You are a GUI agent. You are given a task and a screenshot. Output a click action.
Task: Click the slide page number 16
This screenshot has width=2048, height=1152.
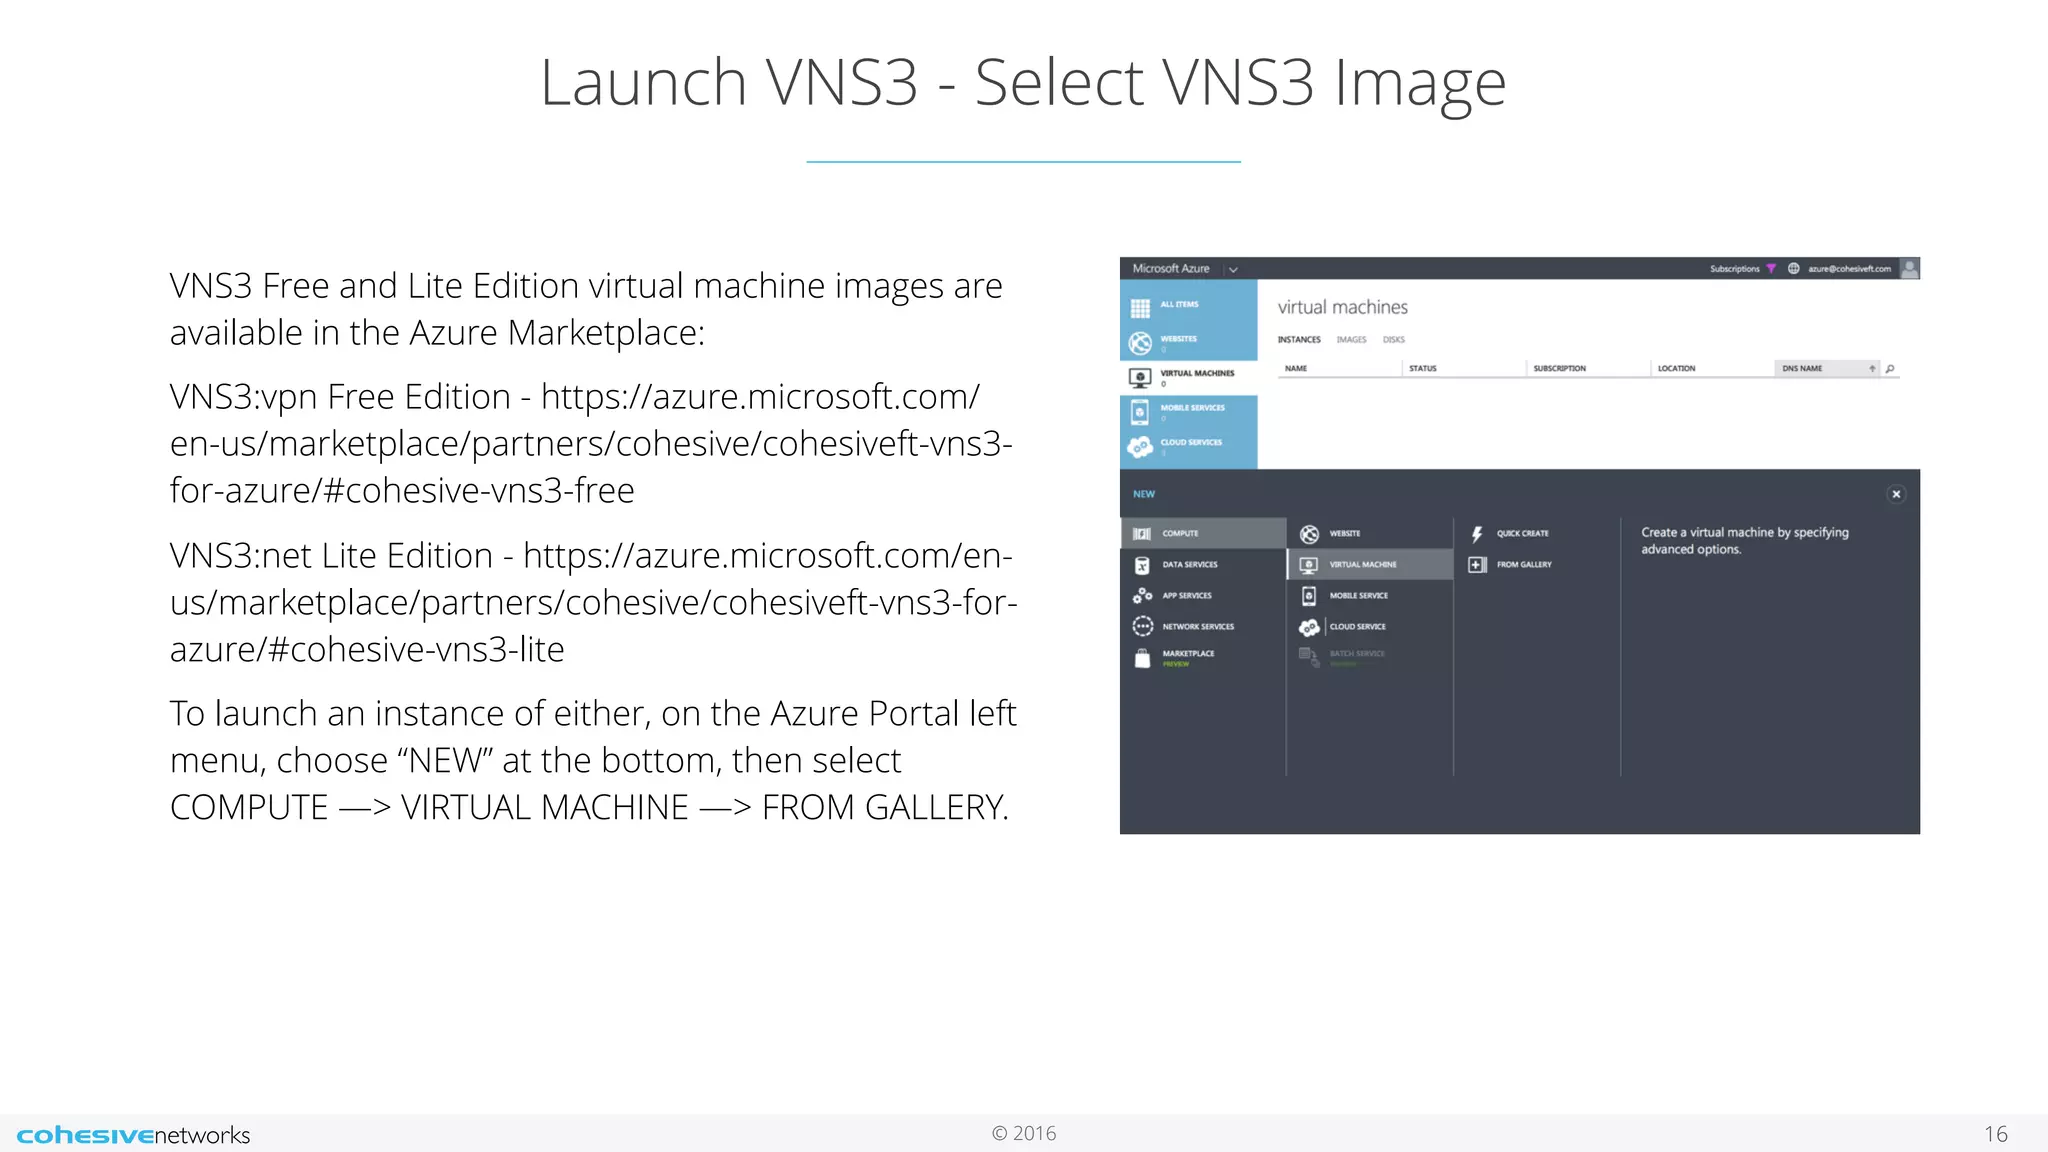coord(1996,1134)
